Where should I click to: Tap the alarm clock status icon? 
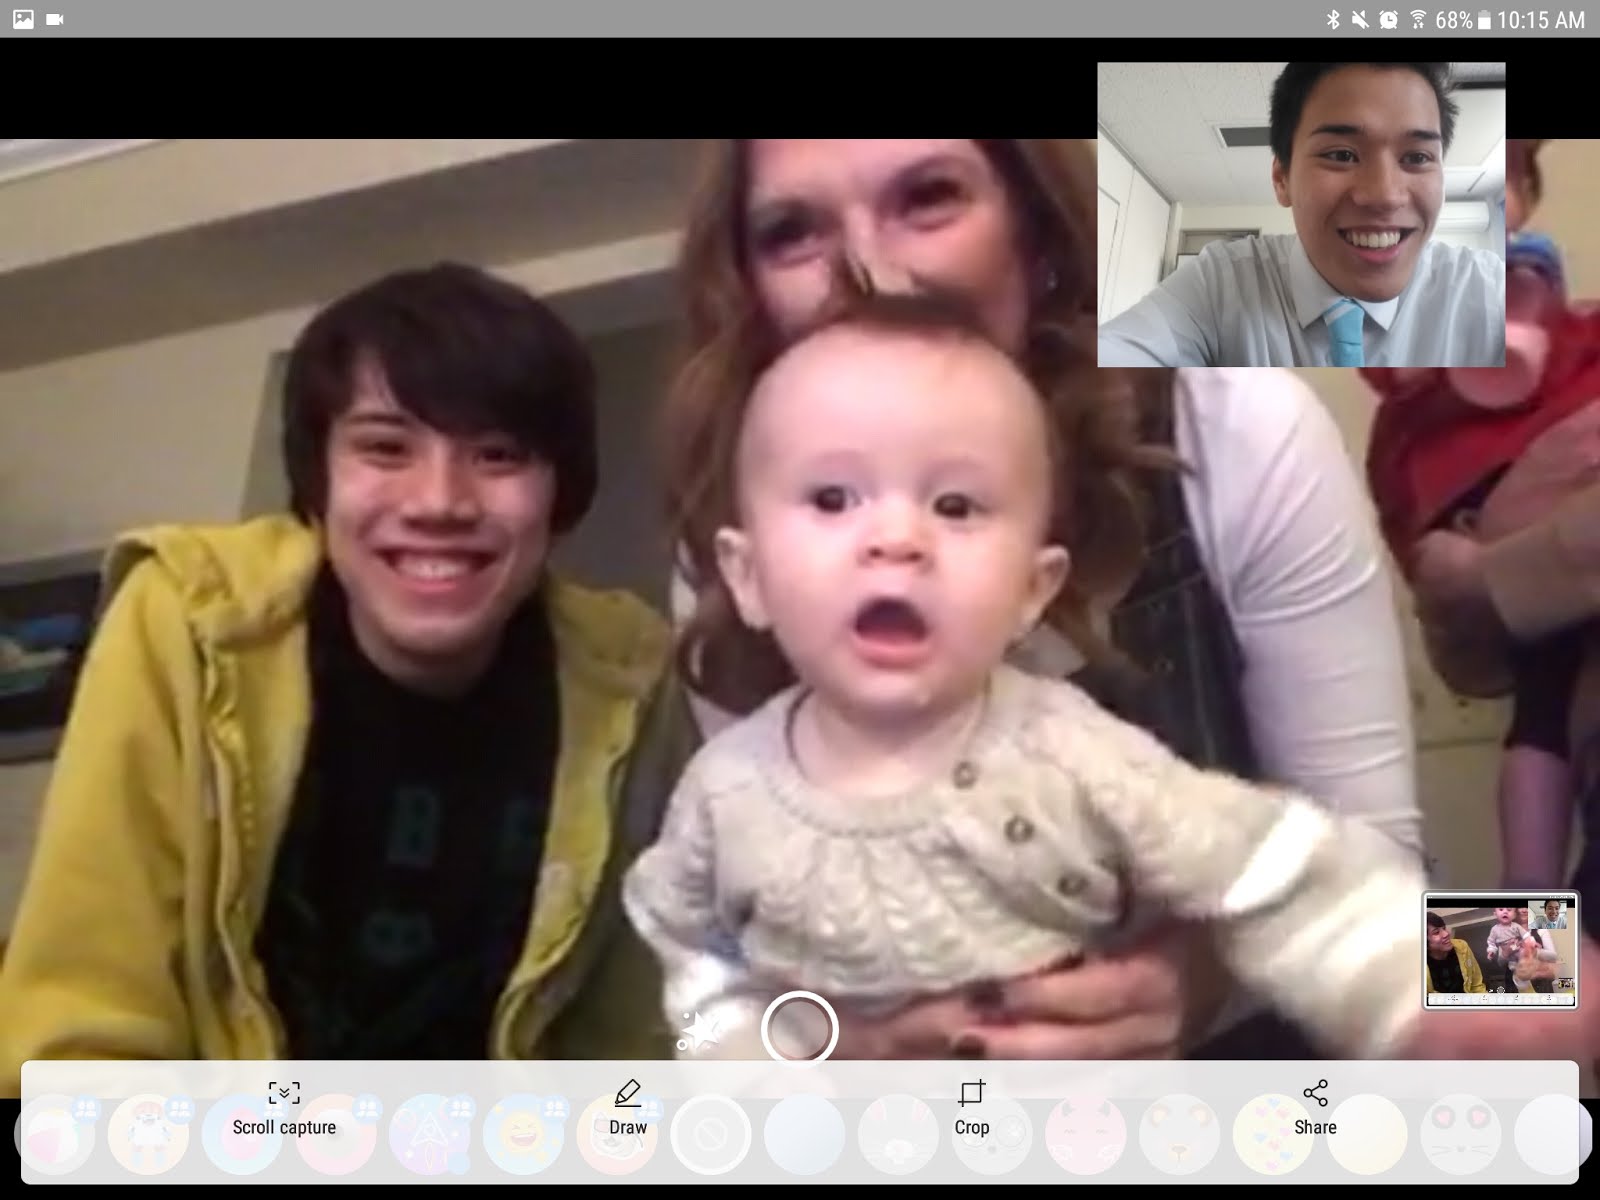[1389, 19]
